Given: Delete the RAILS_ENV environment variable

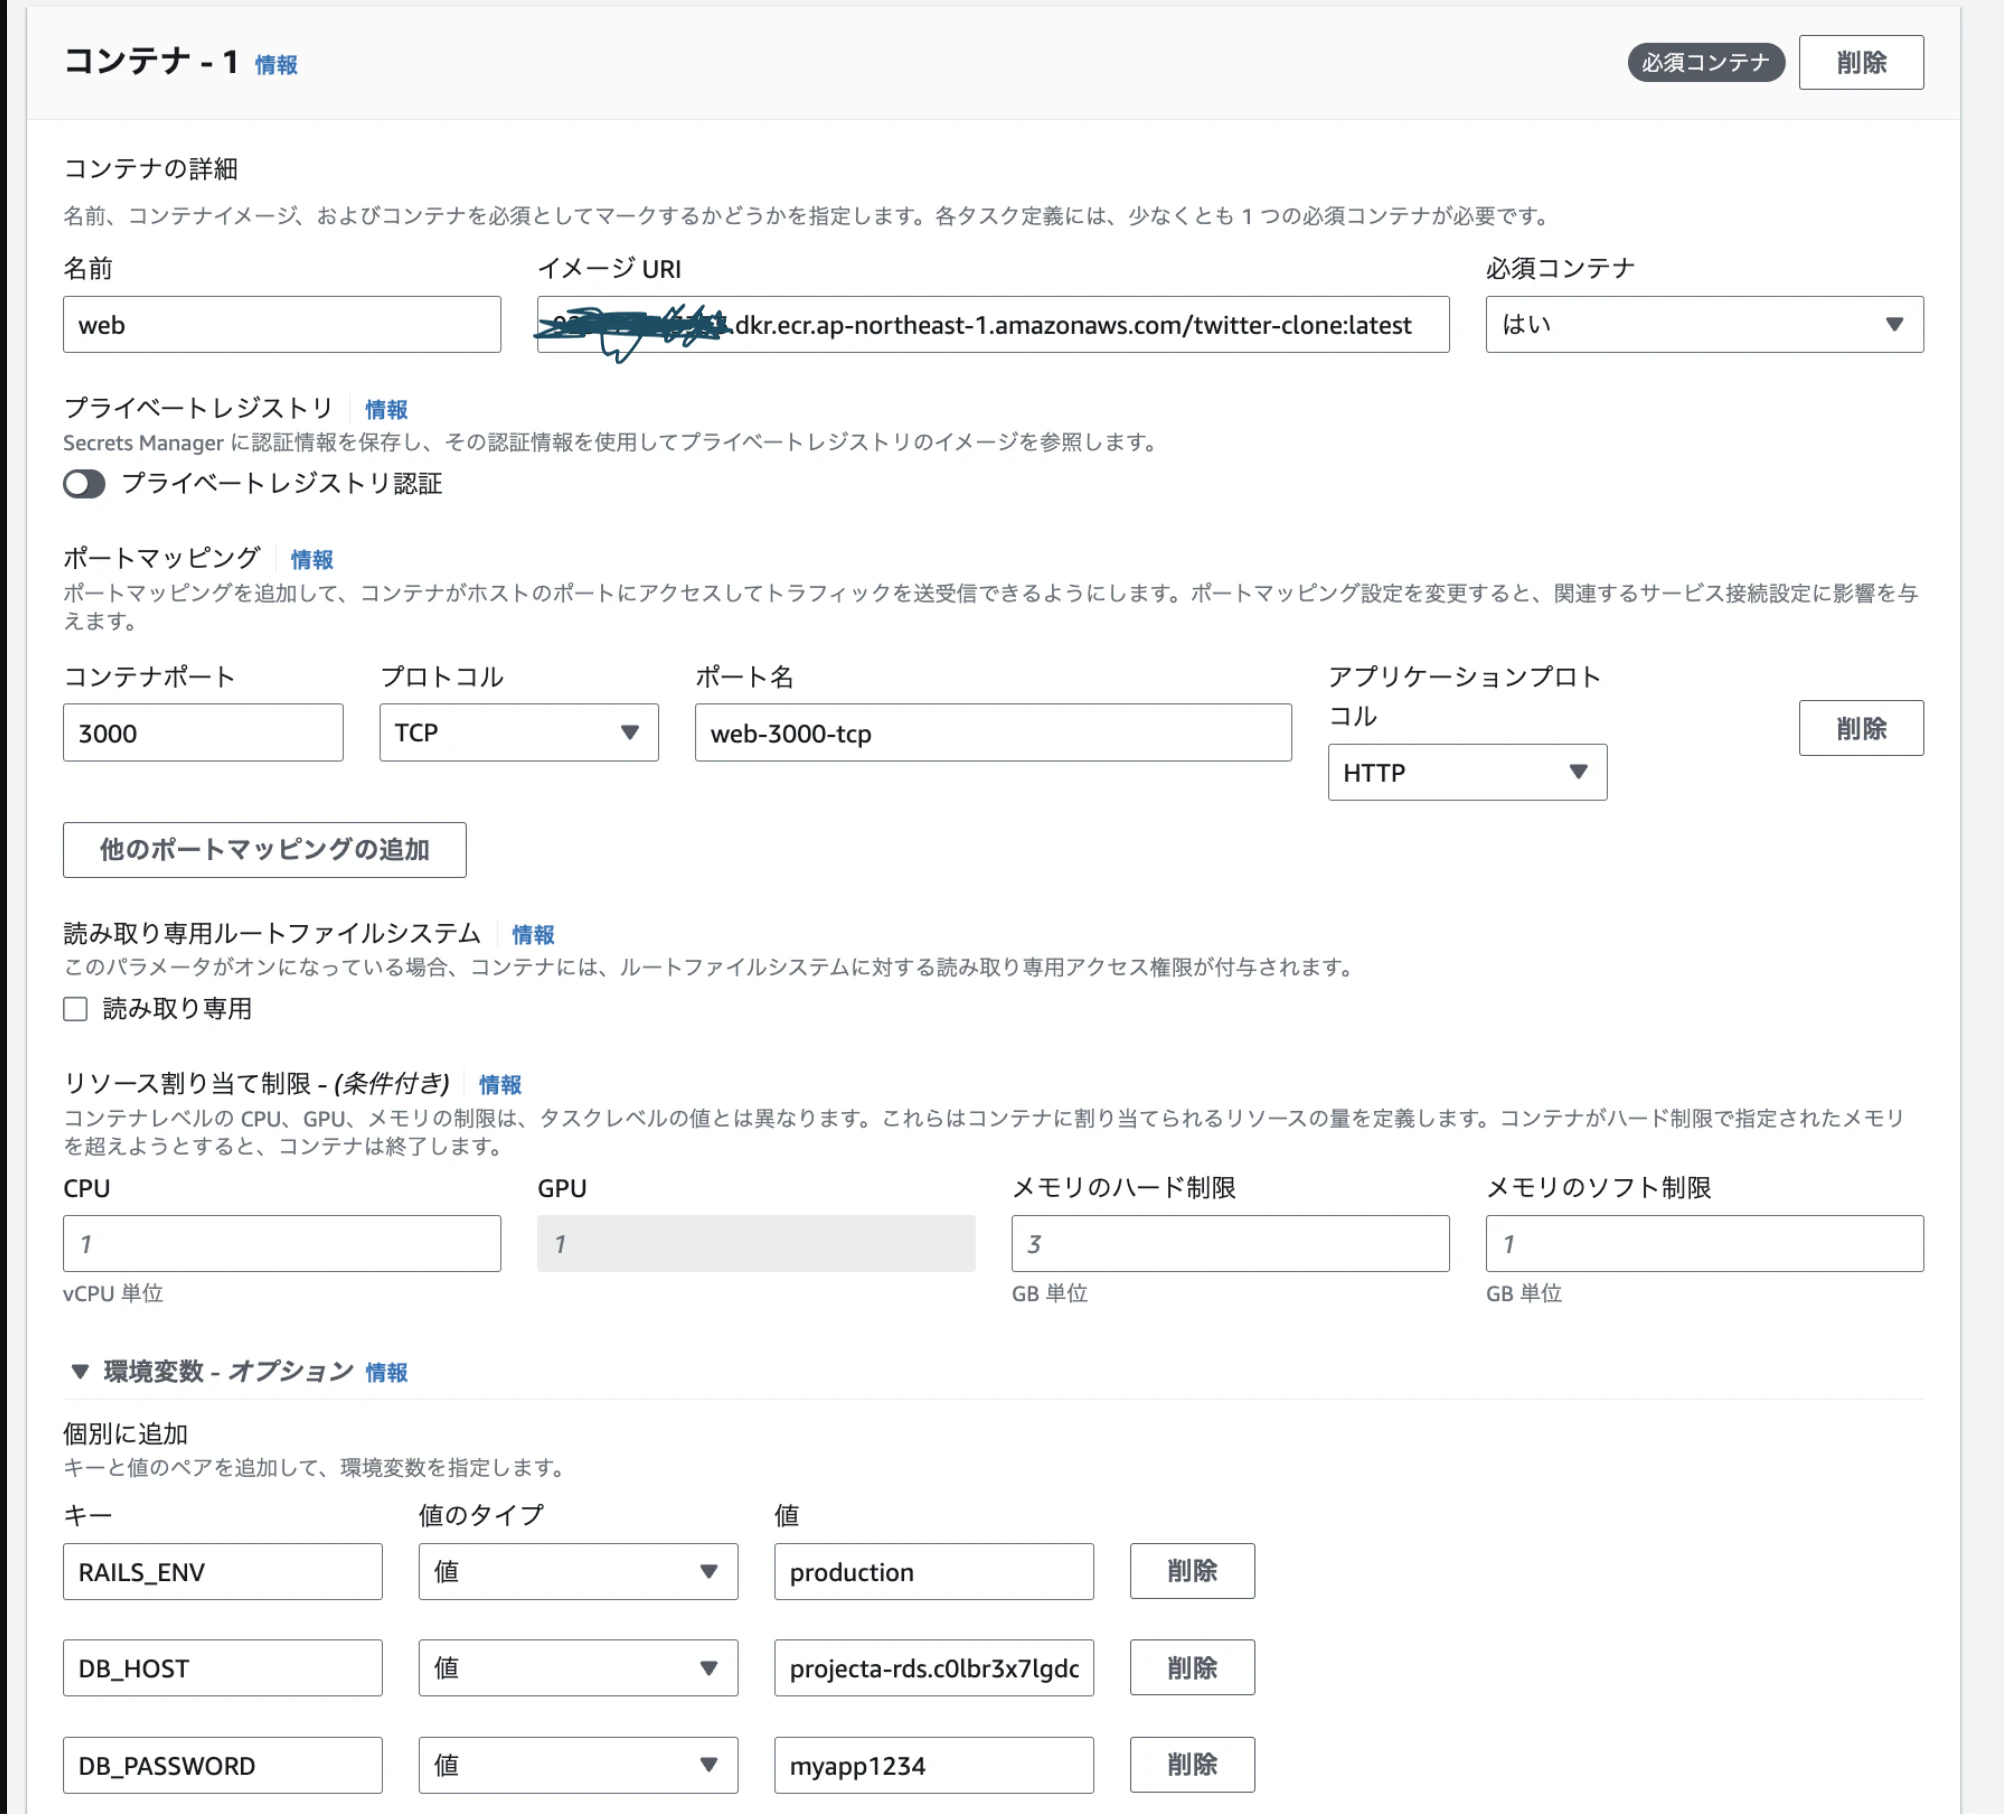Looking at the screenshot, I should coord(1191,1571).
